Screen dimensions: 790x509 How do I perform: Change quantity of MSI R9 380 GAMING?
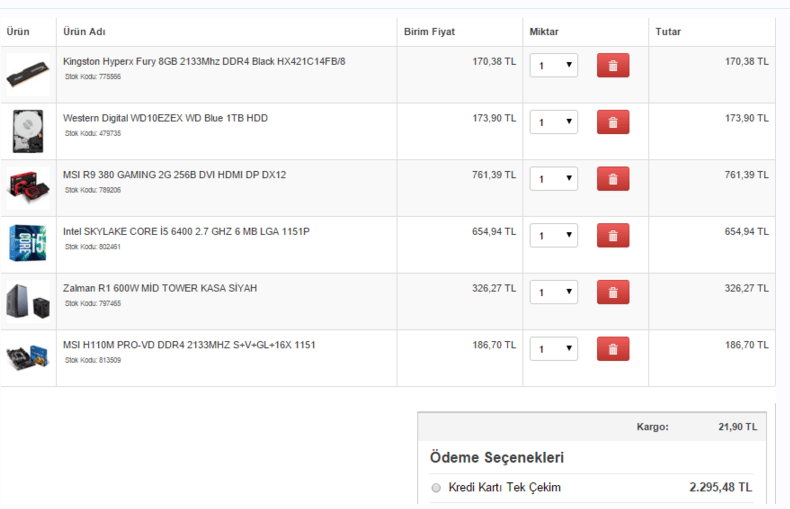coord(554,179)
